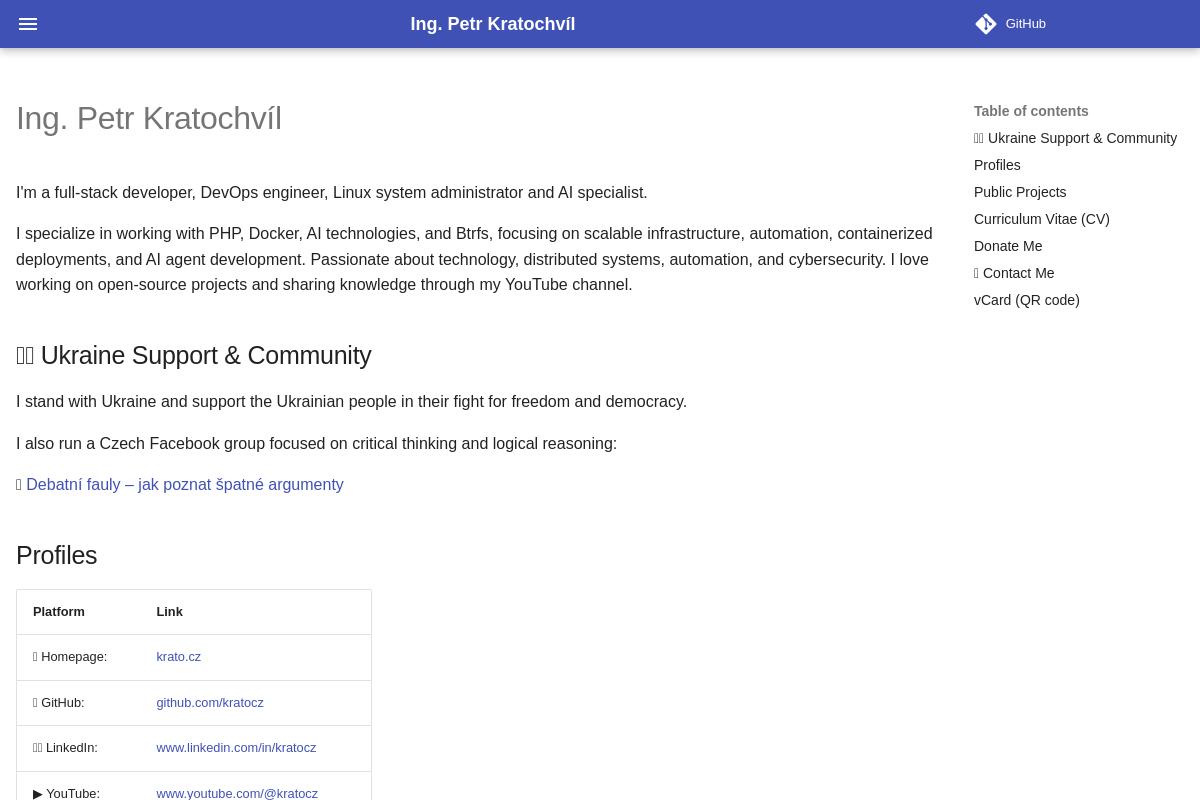Select Curriculum Vitae (CV) in contents
Viewport: 1200px width, 800px height.
1041,219
